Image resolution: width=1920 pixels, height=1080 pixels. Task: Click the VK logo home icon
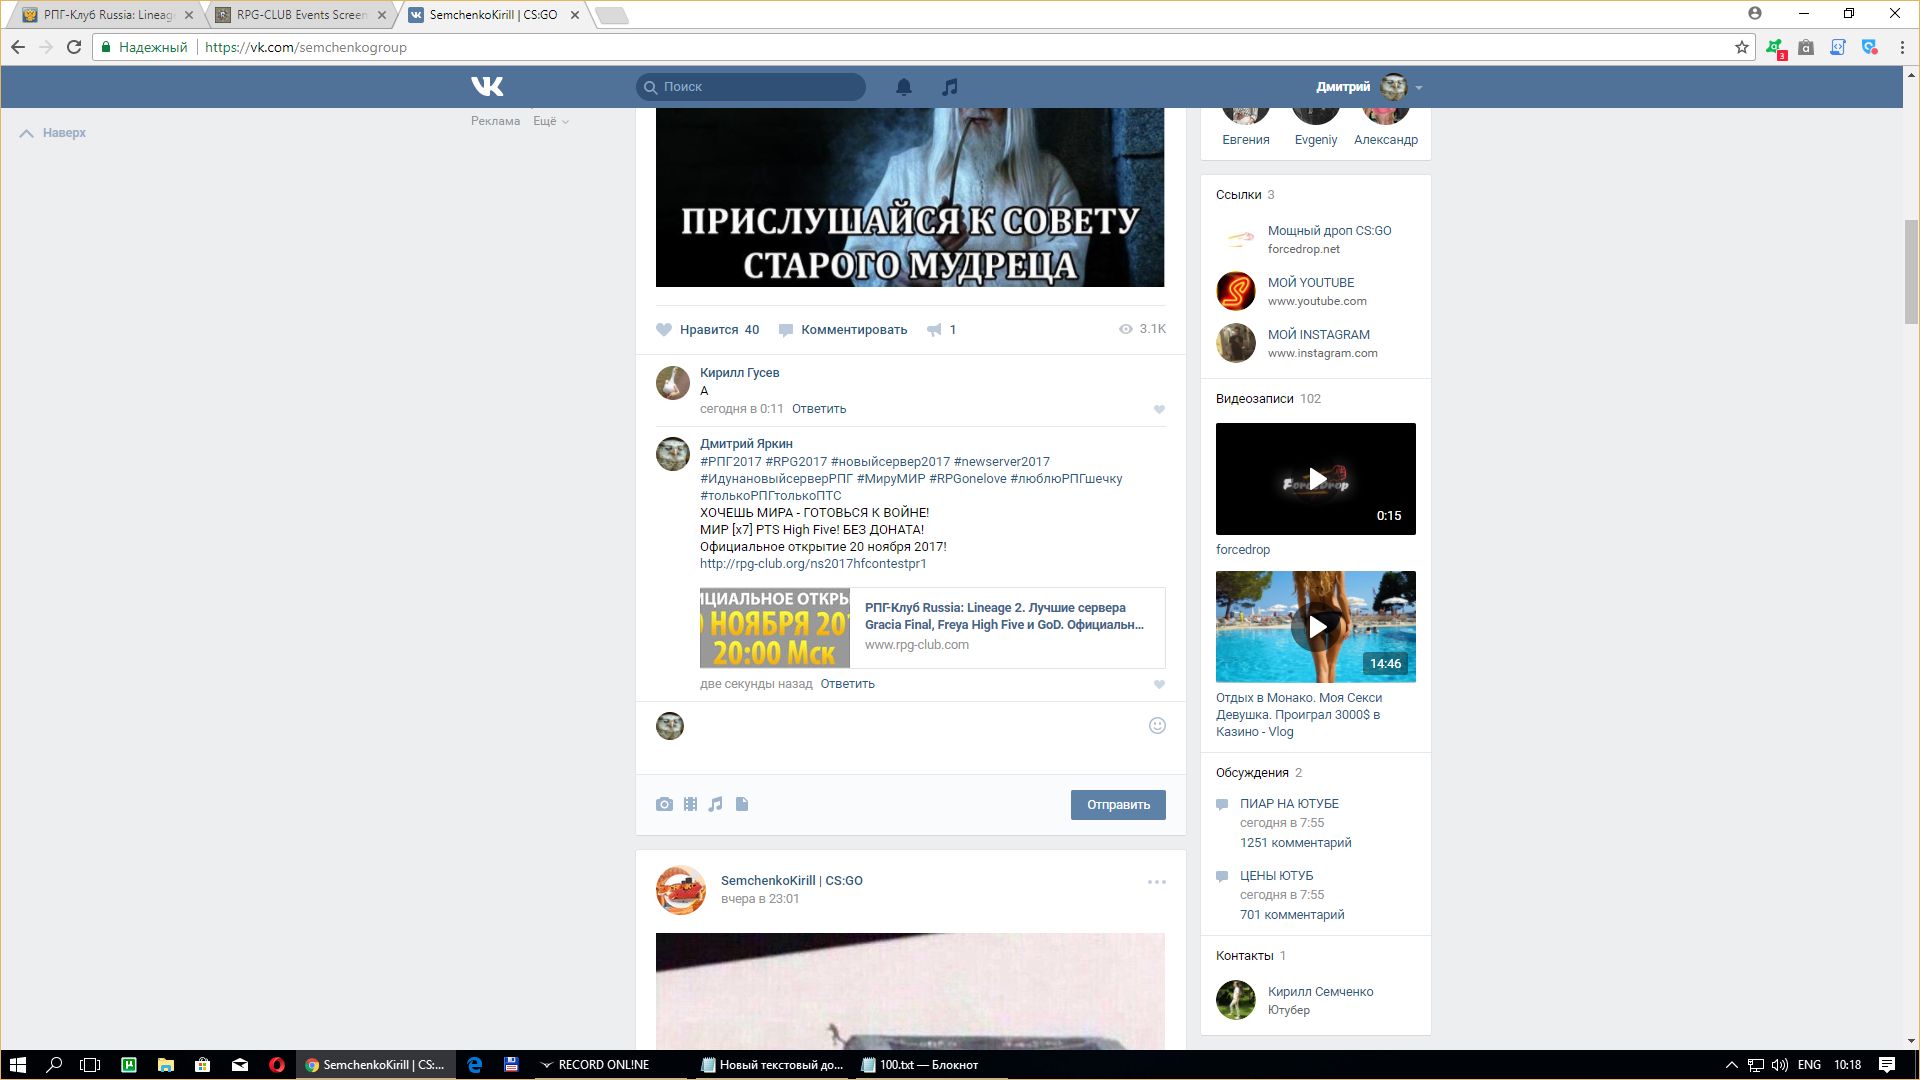pyautogui.click(x=487, y=87)
